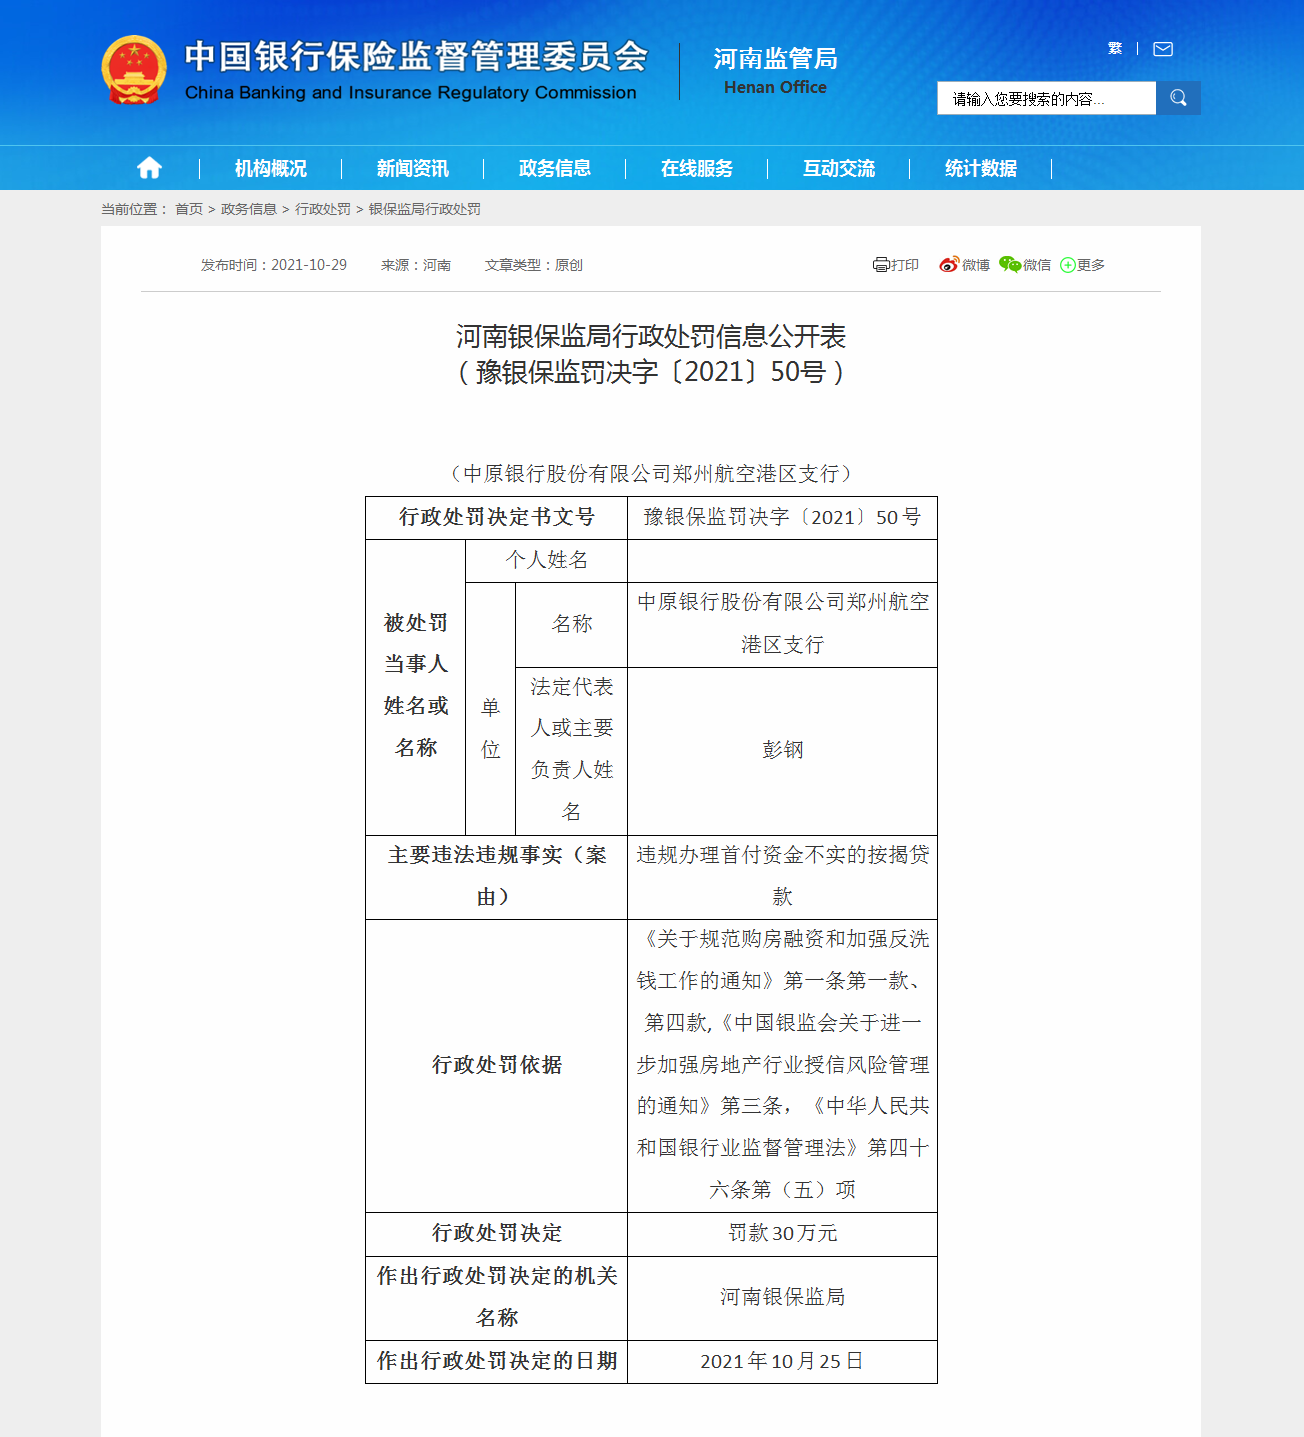Click the 主要违法违规事实（案由） label cell
The height and width of the screenshot is (1437, 1304).
click(497, 877)
